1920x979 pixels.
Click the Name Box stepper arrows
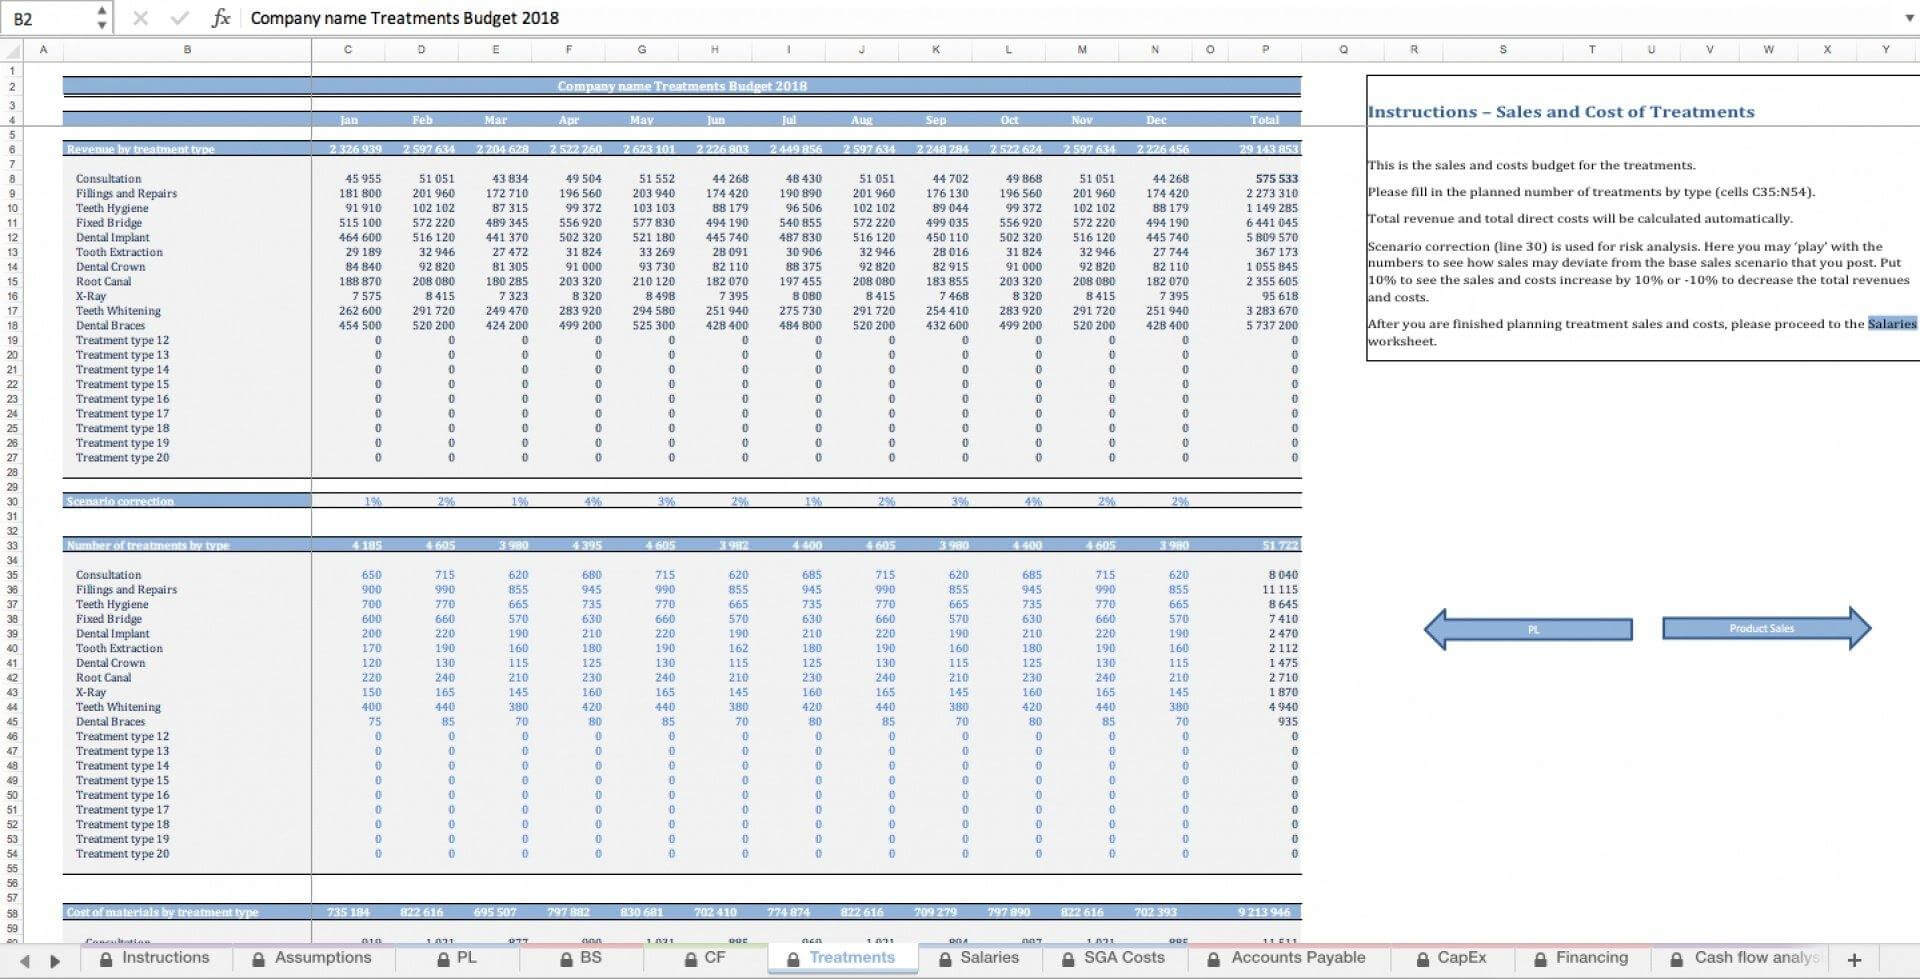(x=102, y=18)
